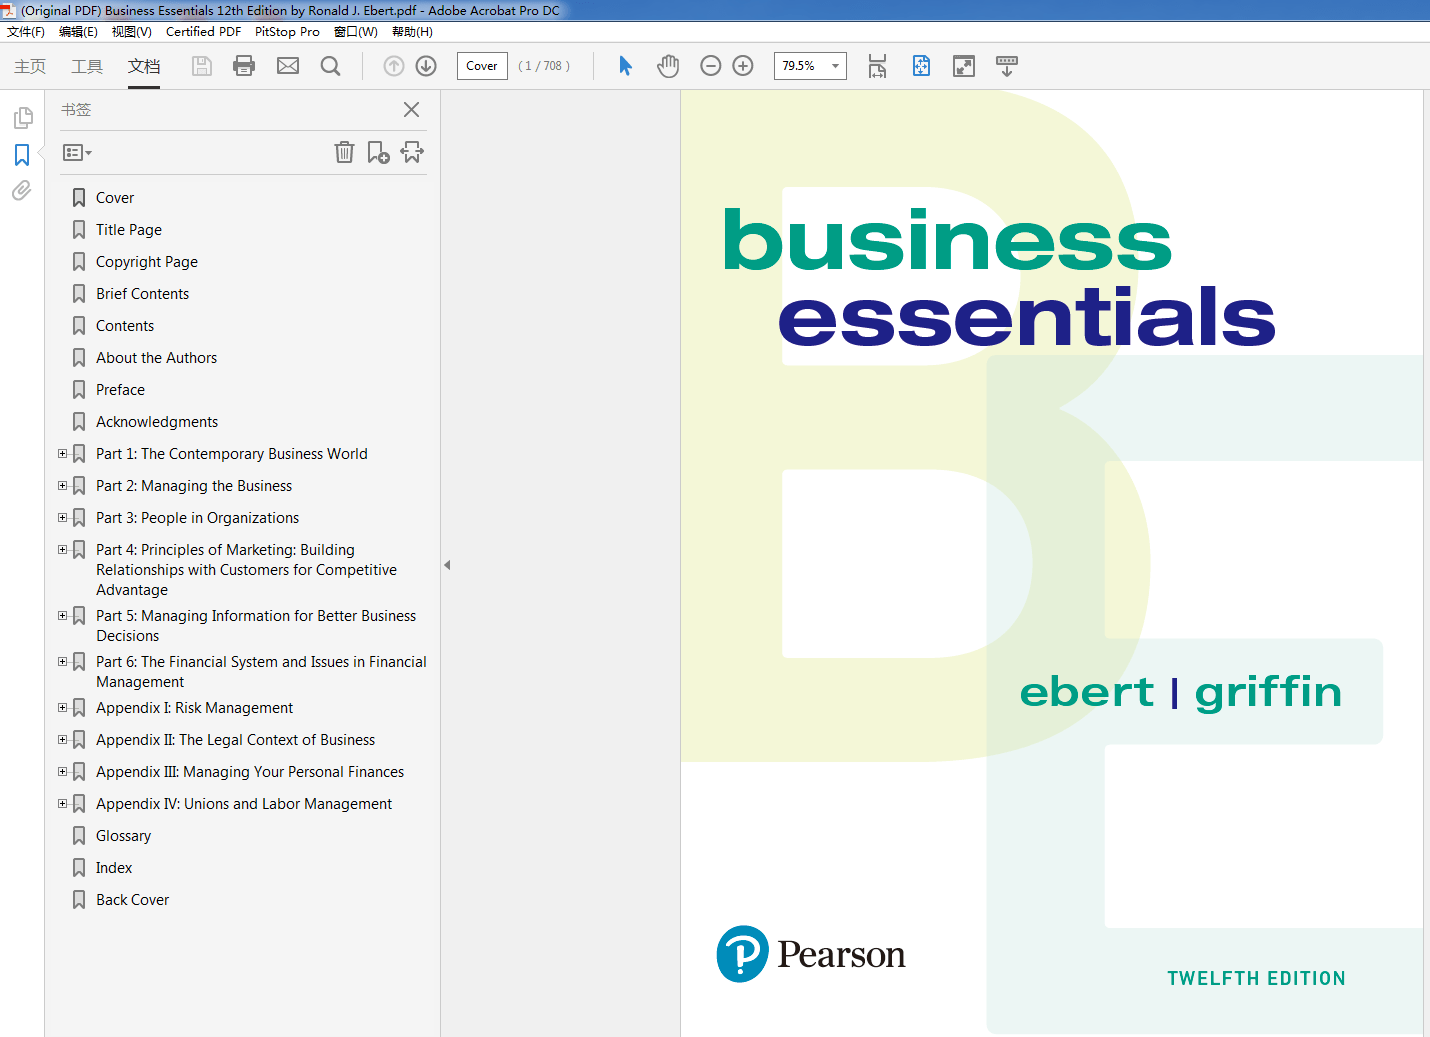Click the zoom in (plus) icon
The width and height of the screenshot is (1430, 1037).
click(742, 66)
